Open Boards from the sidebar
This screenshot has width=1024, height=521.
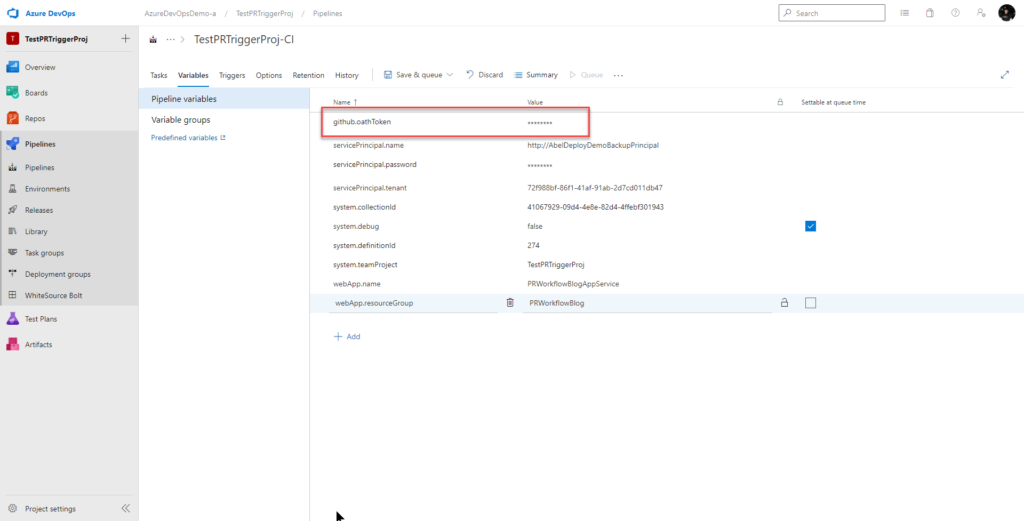(x=36, y=93)
